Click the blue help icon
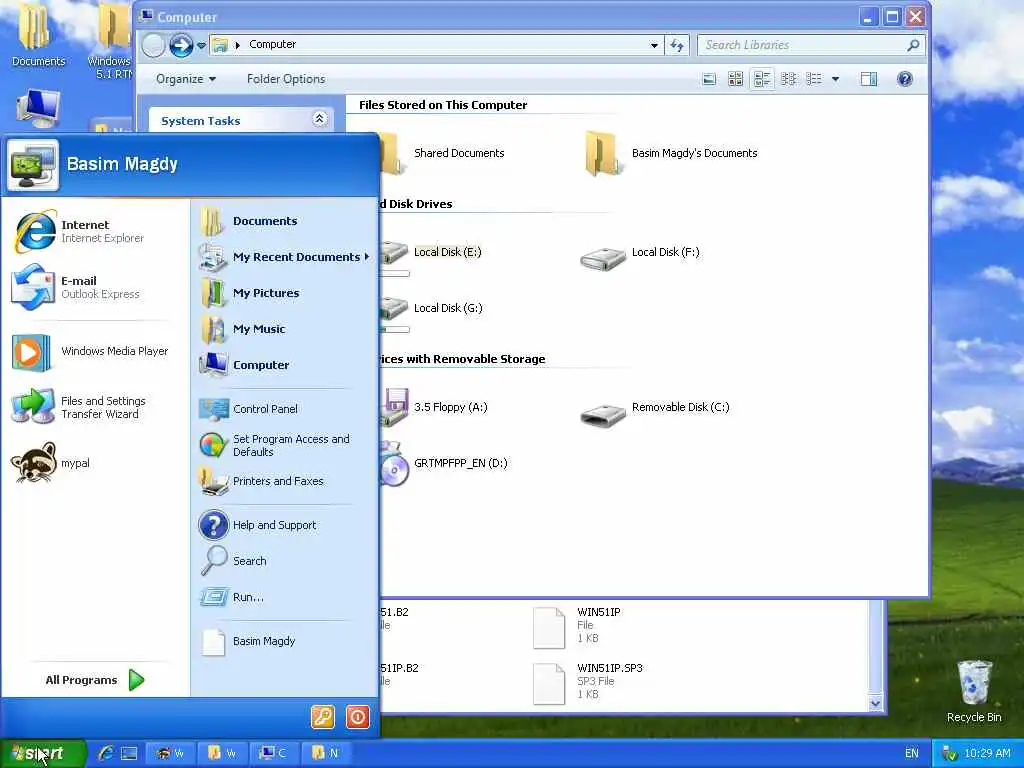This screenshot has height=768, width=1024. click(904, 80)
